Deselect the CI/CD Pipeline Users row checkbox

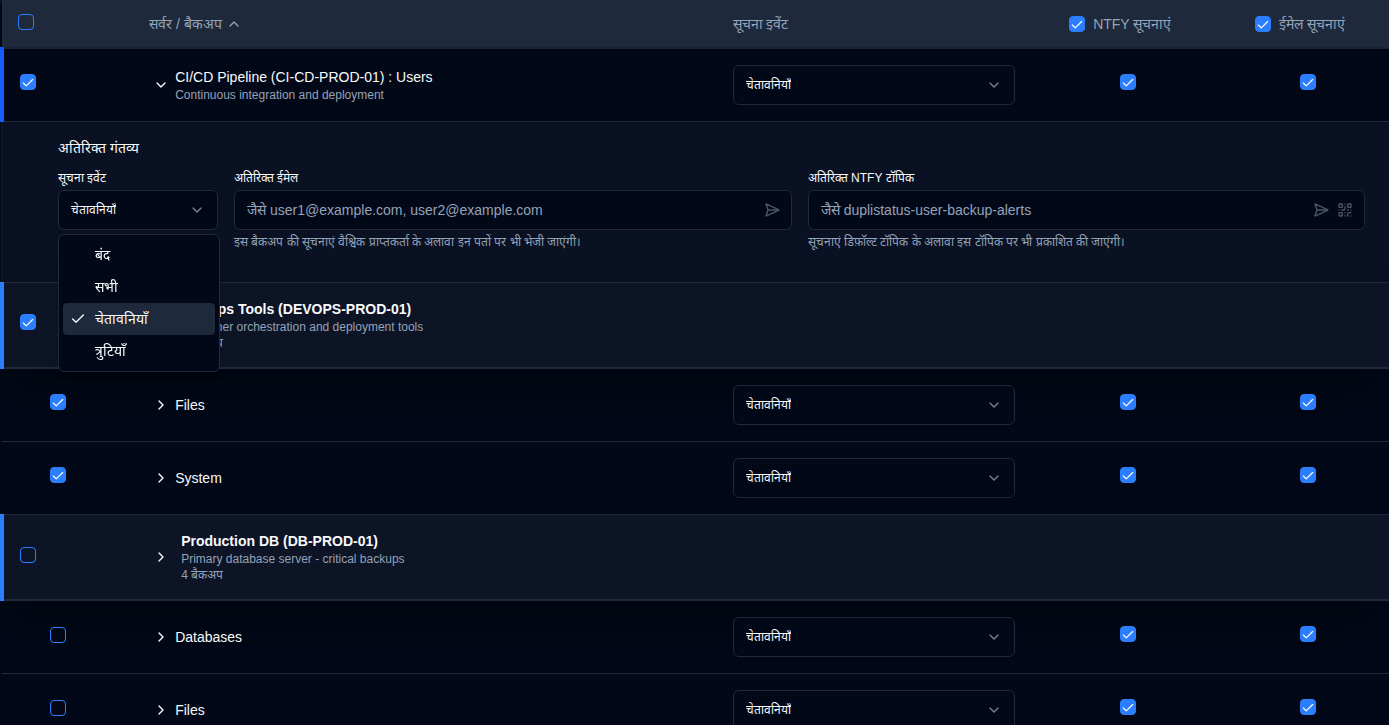coord(28,82)
